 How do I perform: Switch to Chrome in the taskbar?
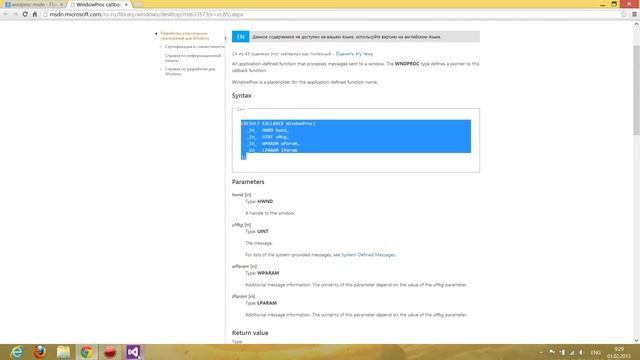[x=87, y=352]
